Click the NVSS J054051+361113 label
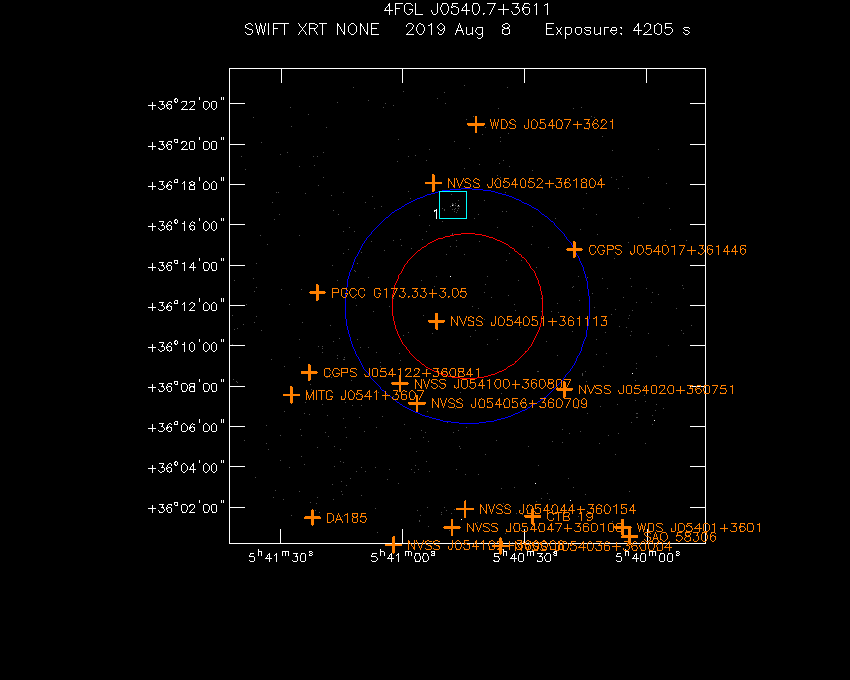Screen dimensions: 850x680 click(x=529, y=322)
